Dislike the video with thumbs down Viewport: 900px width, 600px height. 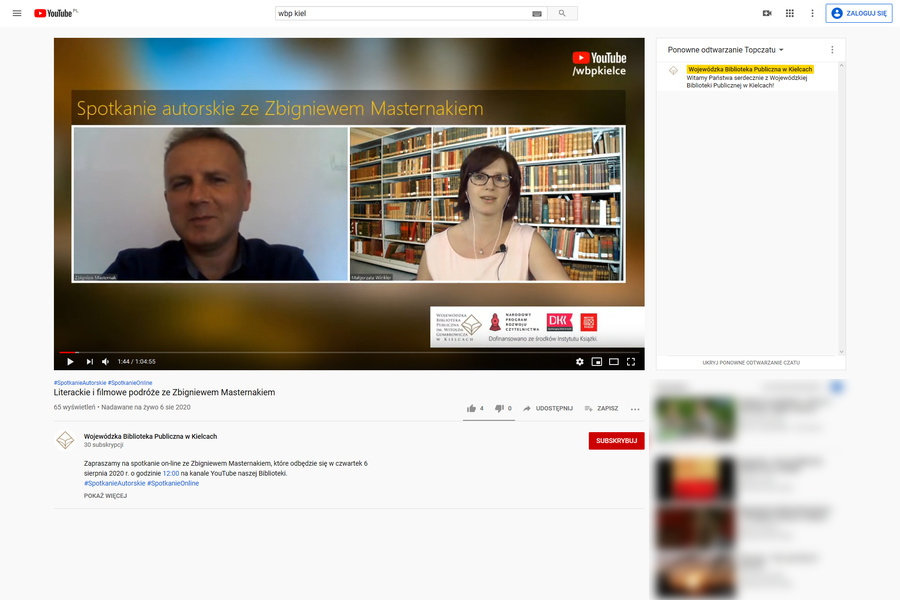pos(500,408)
